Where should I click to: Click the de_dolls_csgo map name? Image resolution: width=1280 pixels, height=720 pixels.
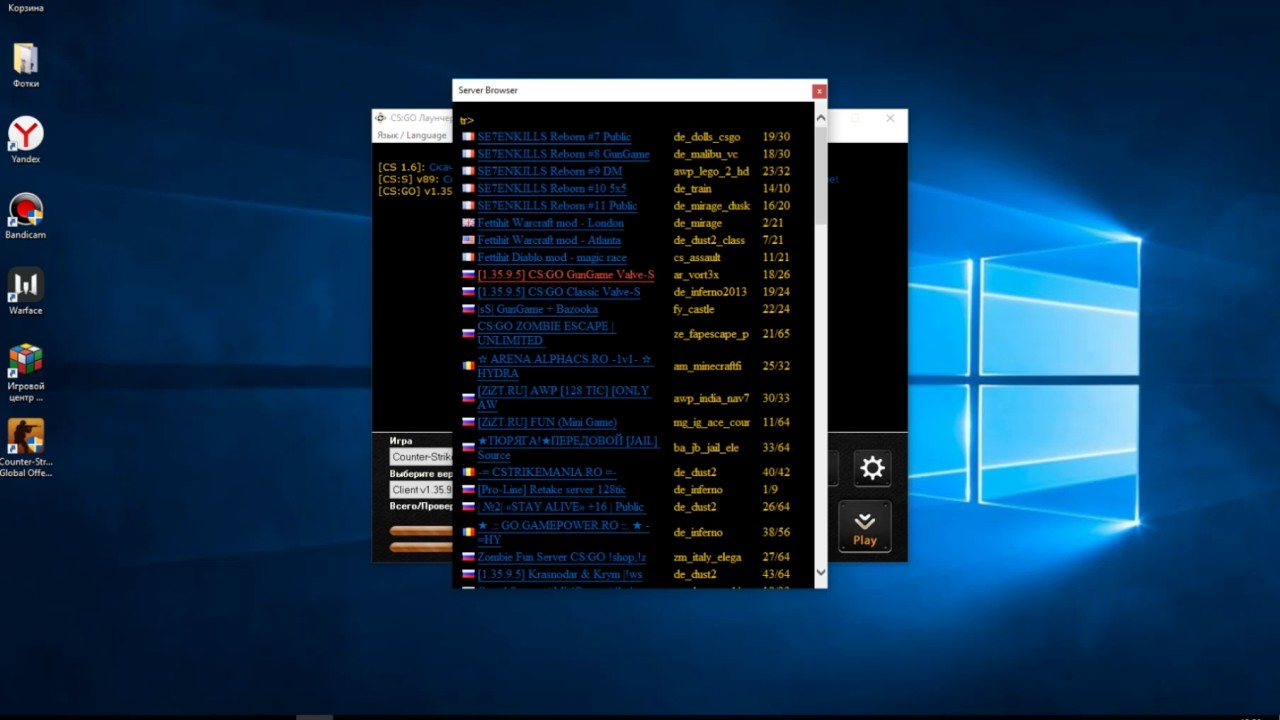coord(707,137)
